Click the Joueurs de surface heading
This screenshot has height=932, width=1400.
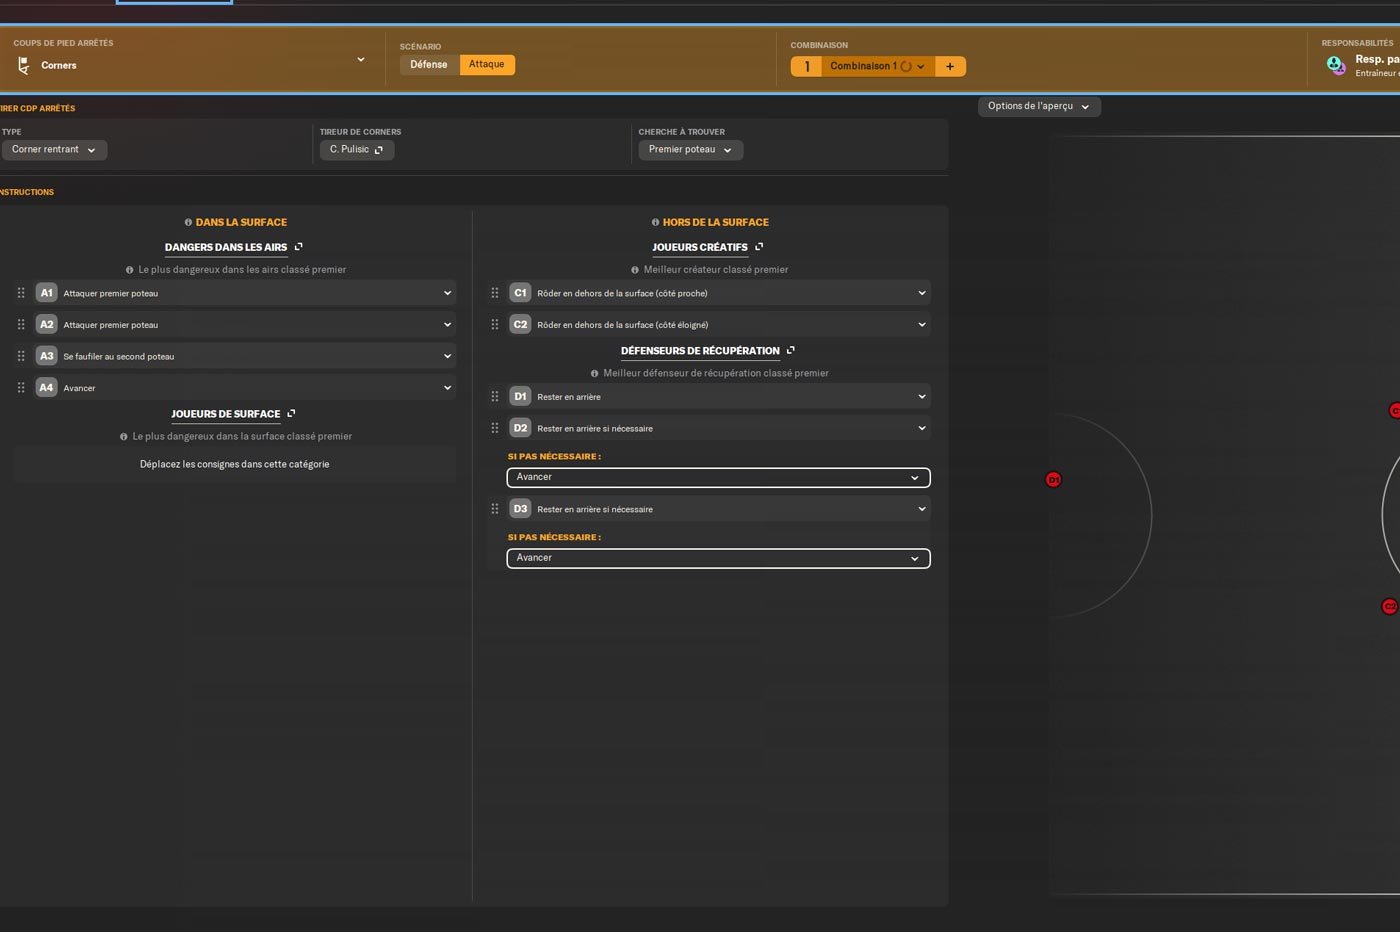(226, 414)
